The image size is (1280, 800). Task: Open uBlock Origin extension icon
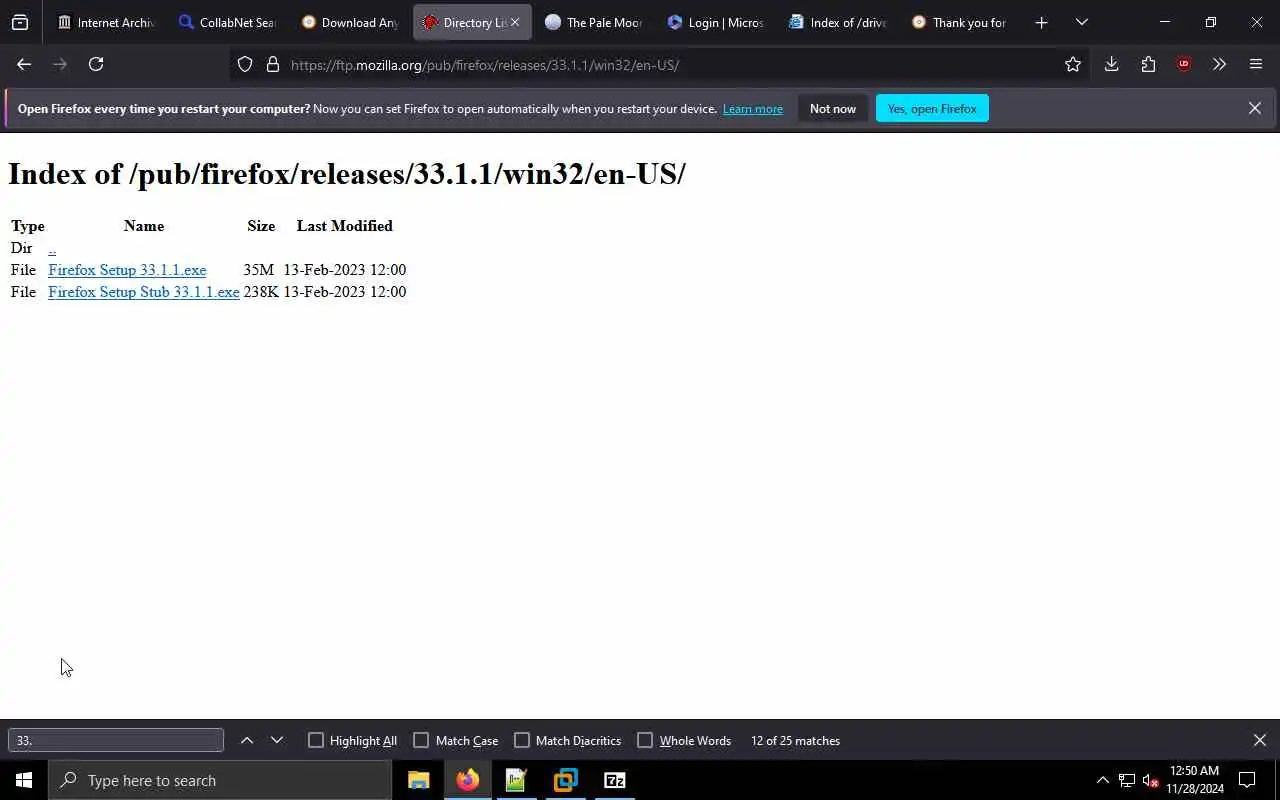1184,64
